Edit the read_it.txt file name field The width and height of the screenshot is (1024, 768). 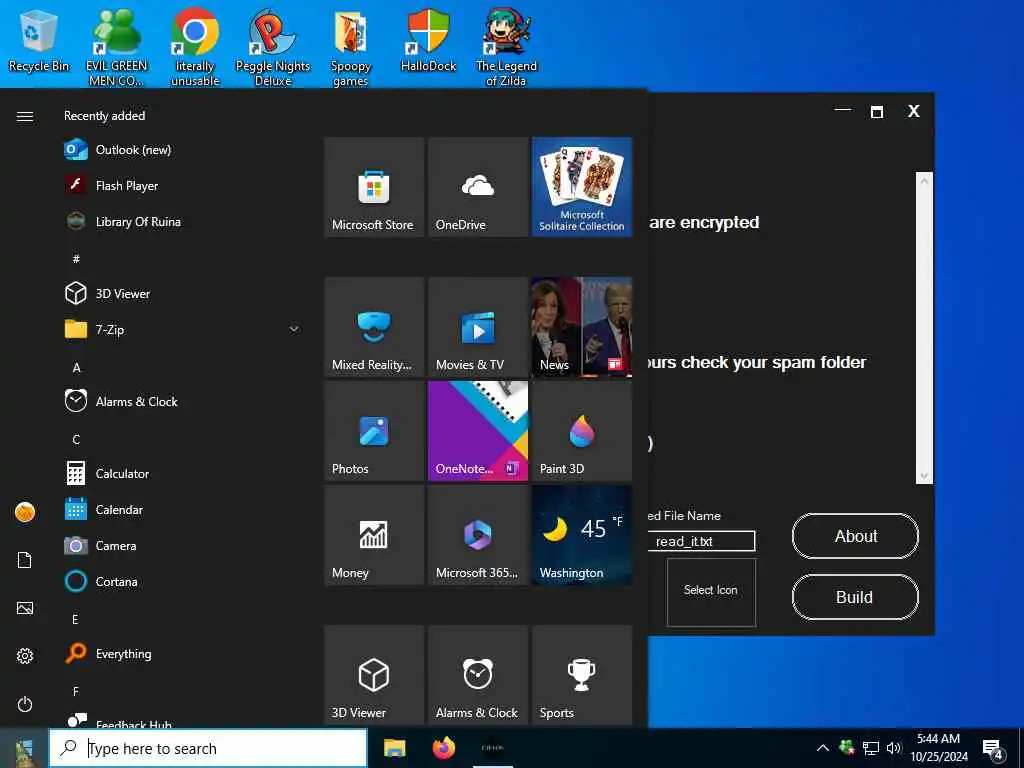(x=701, y=541)
